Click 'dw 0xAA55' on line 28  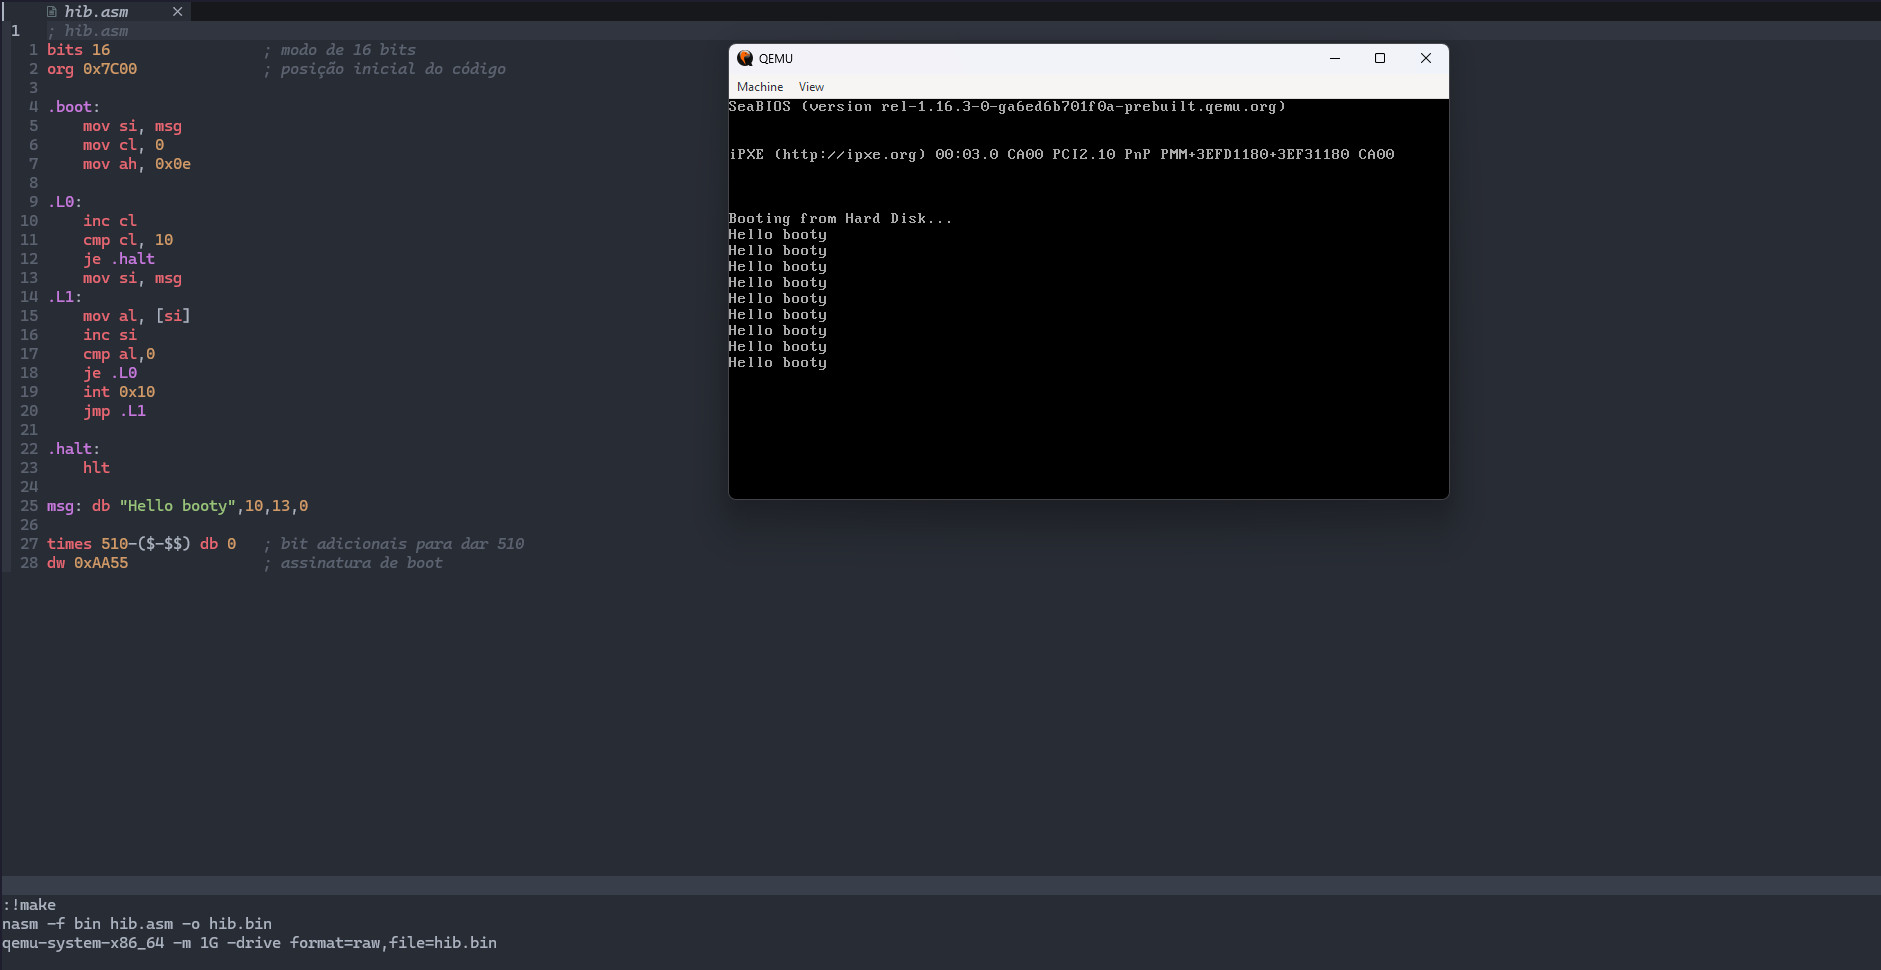[x=88, y=563]
